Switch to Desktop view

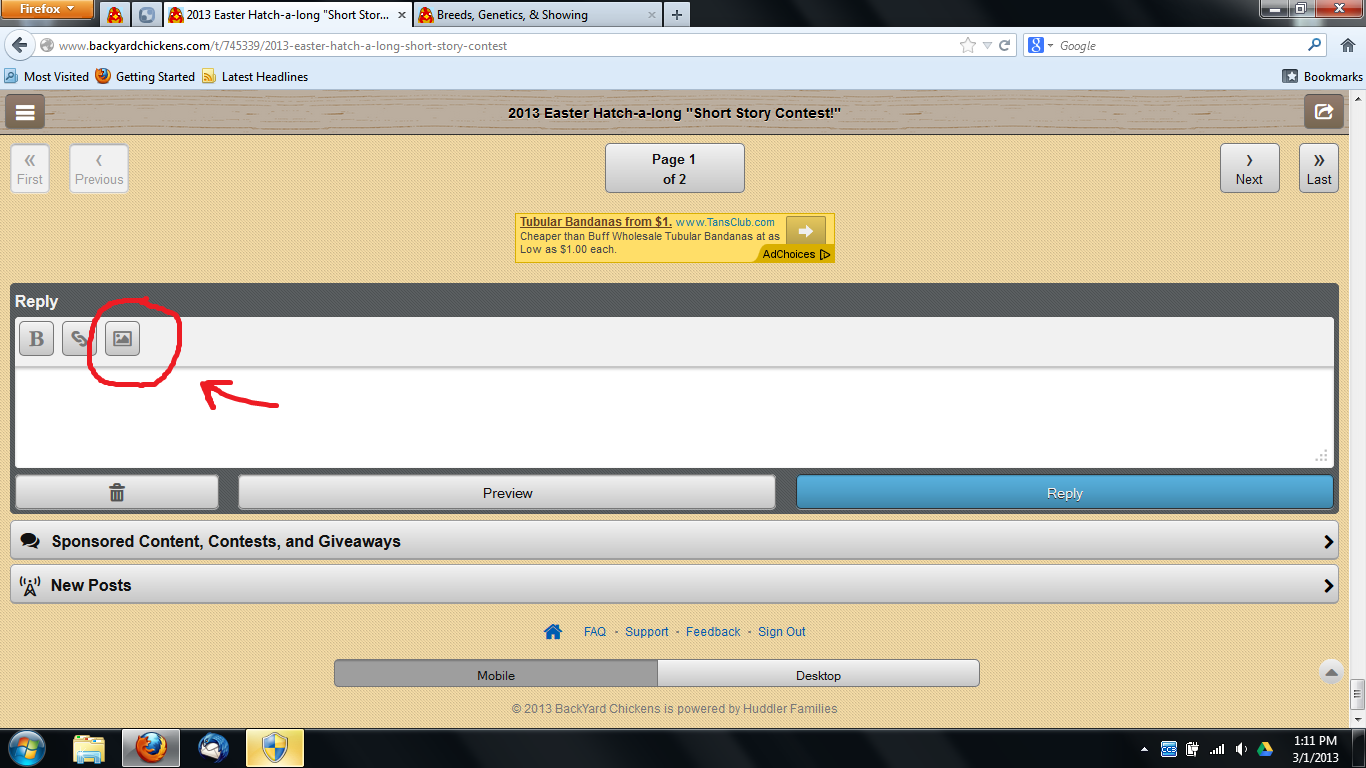[x=818, y=675]
